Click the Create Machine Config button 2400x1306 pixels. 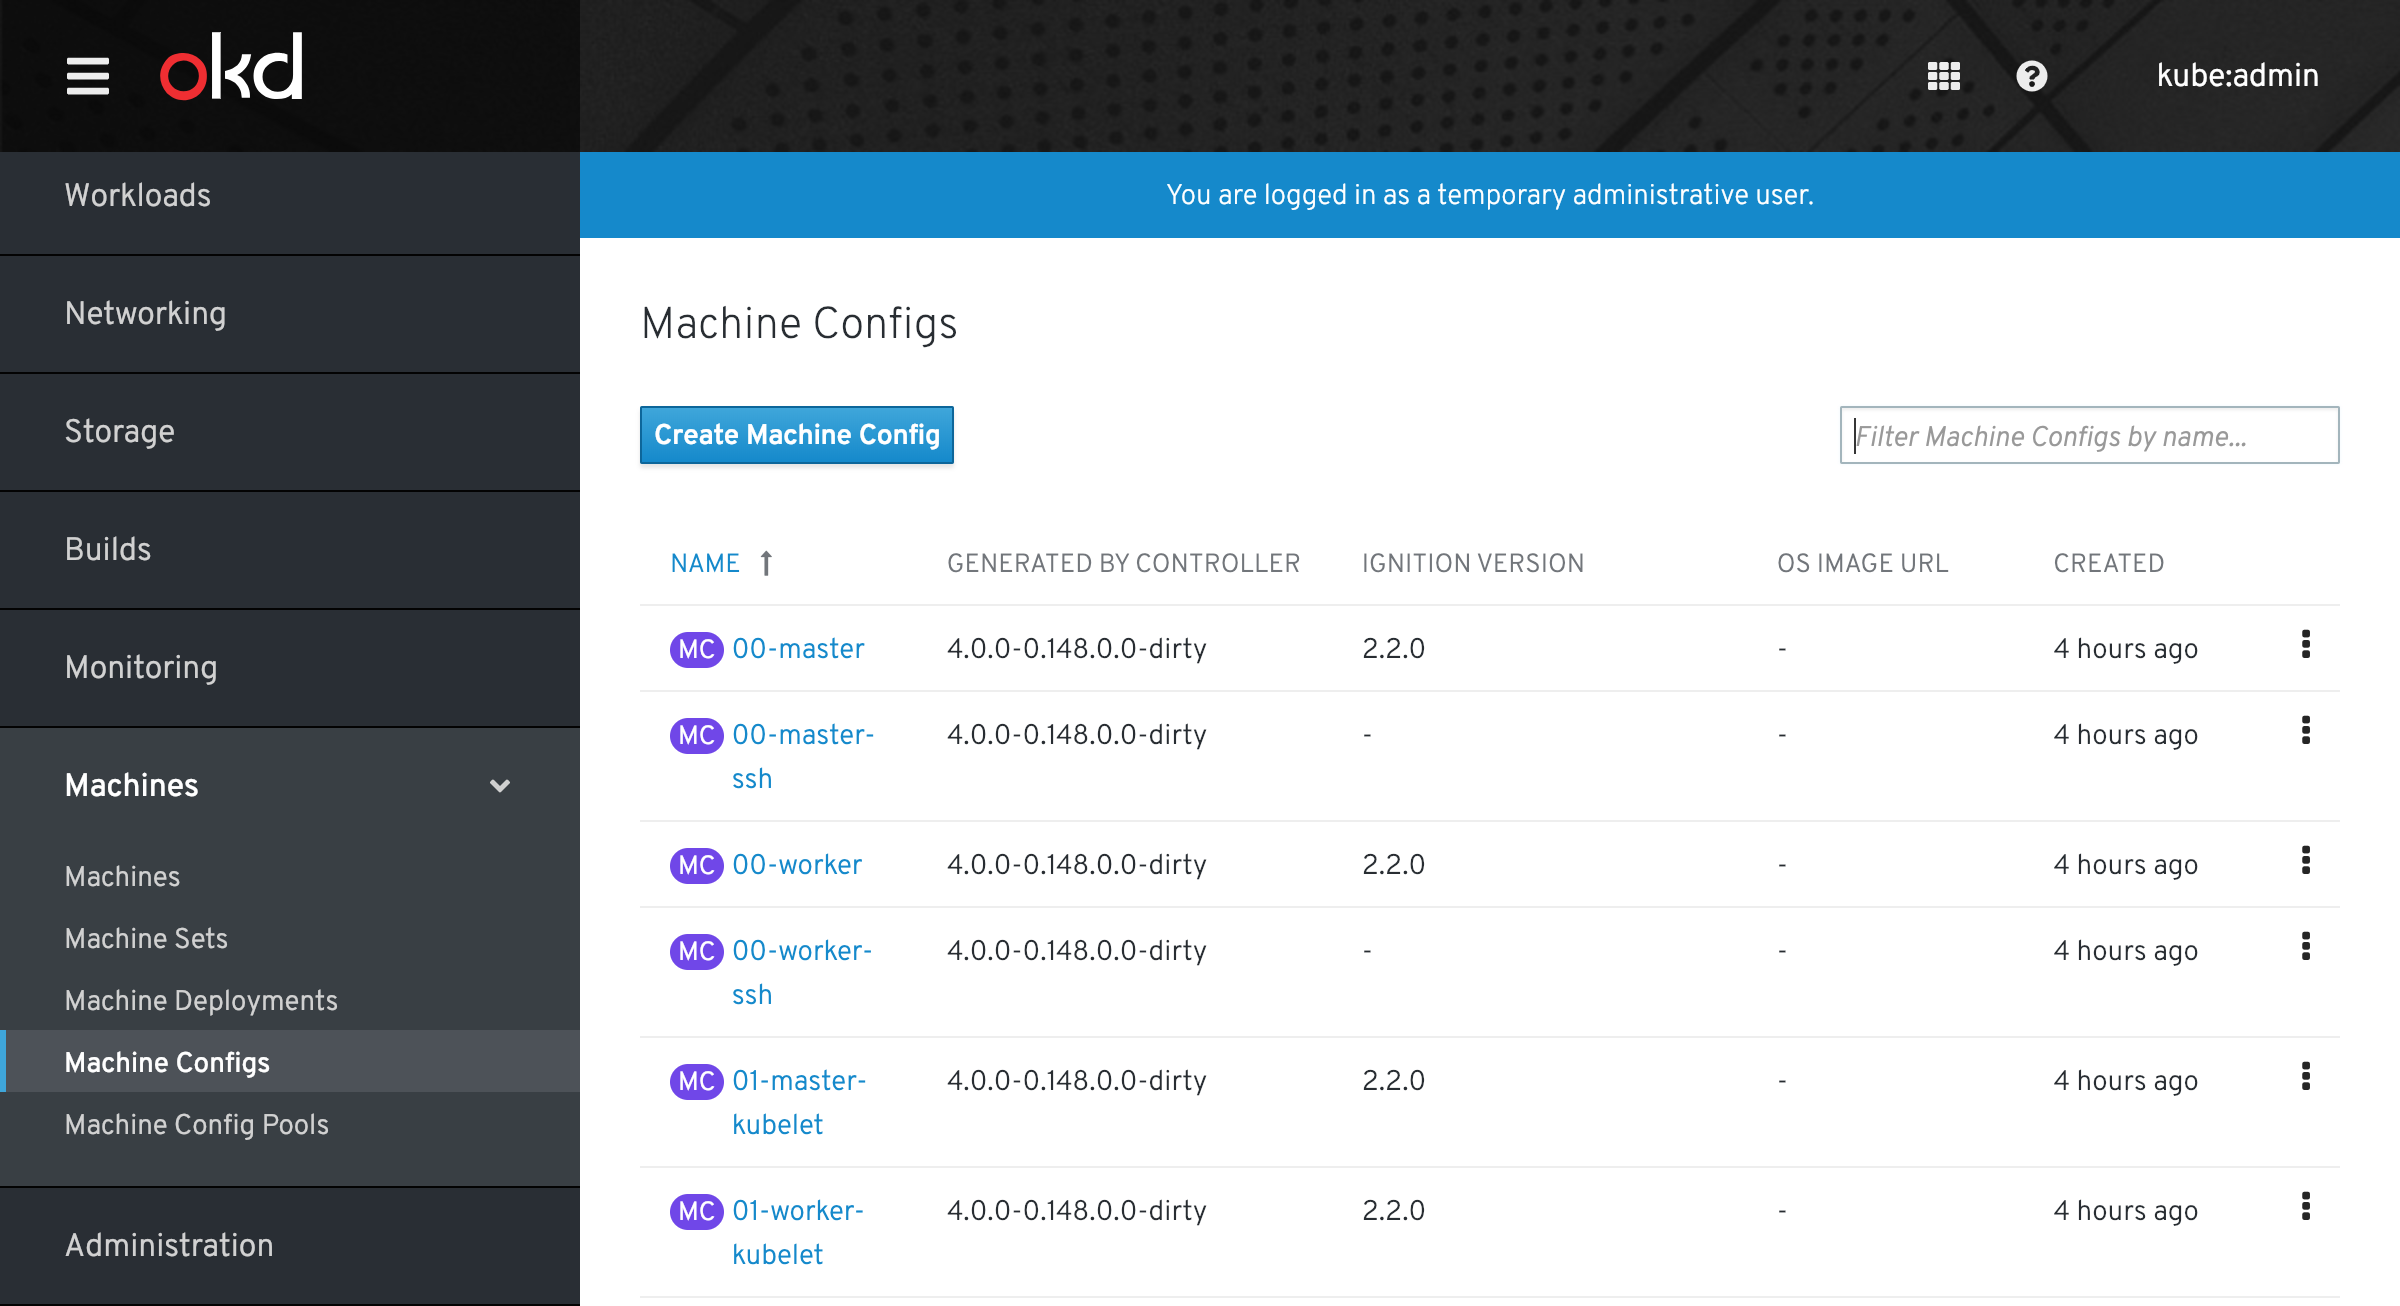point(796,435)
